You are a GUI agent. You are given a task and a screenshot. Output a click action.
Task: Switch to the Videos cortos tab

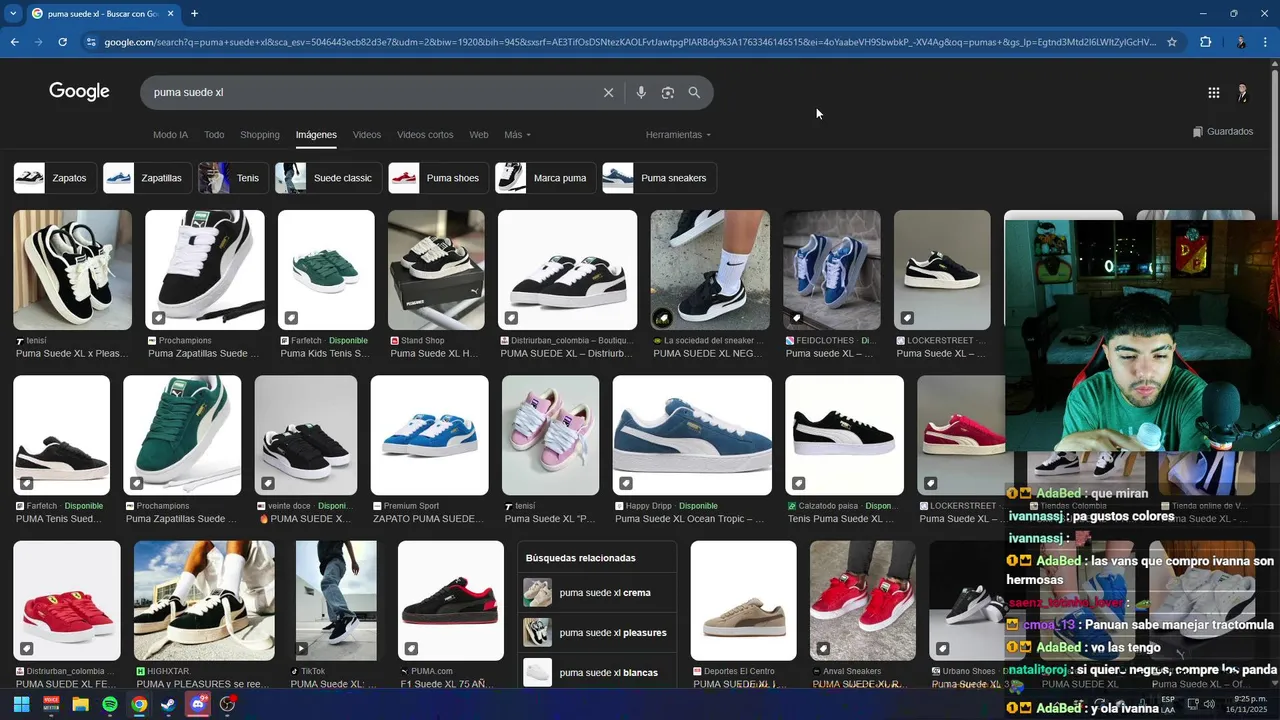pos(425,135)
